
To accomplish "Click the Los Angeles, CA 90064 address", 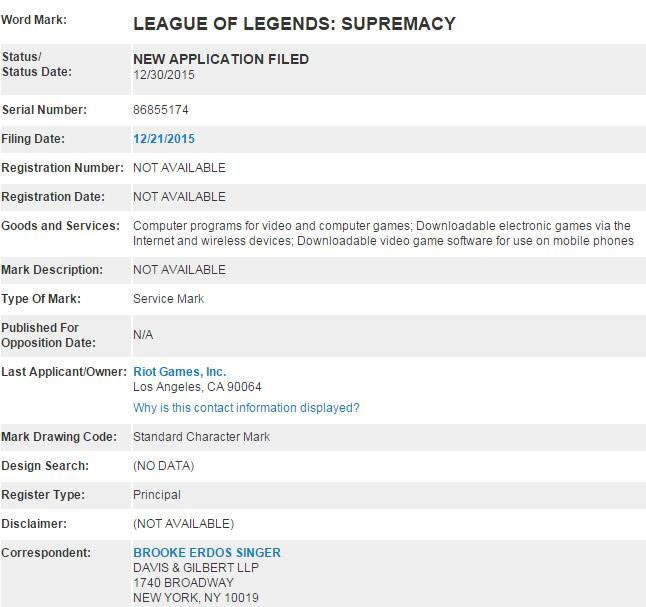I will [x=197, y=387].
